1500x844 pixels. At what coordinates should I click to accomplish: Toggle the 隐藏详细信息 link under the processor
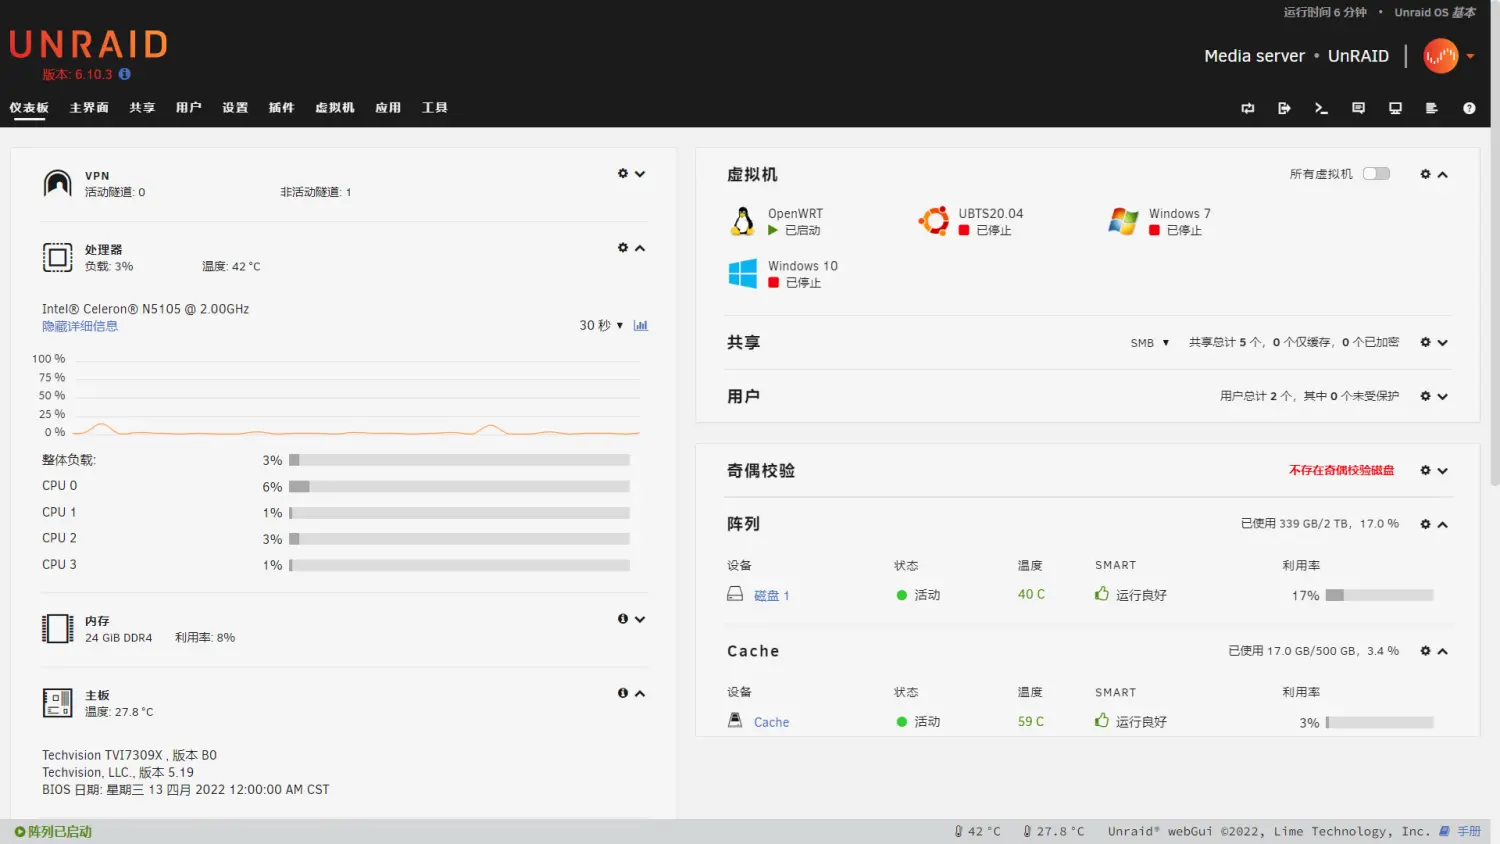(80, 325)
